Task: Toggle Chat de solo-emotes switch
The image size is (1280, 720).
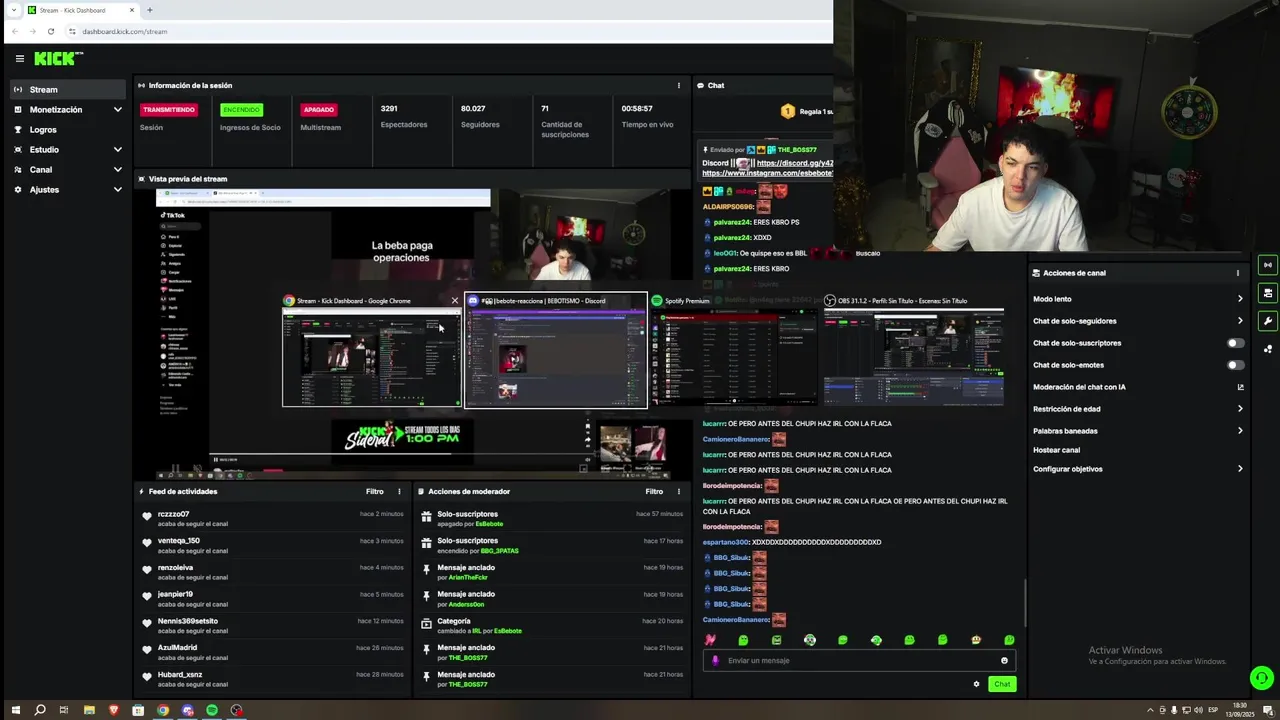Action: tap(1236, 365)
